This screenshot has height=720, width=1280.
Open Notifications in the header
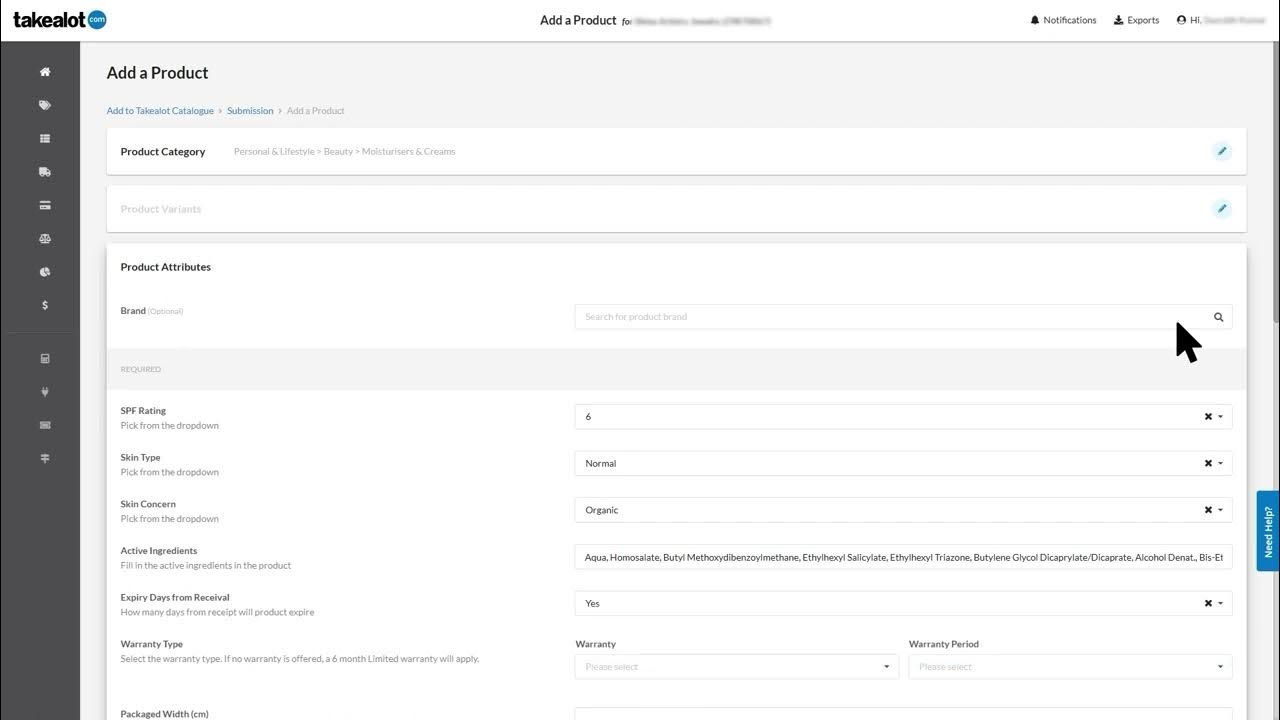click(1063, 20)
